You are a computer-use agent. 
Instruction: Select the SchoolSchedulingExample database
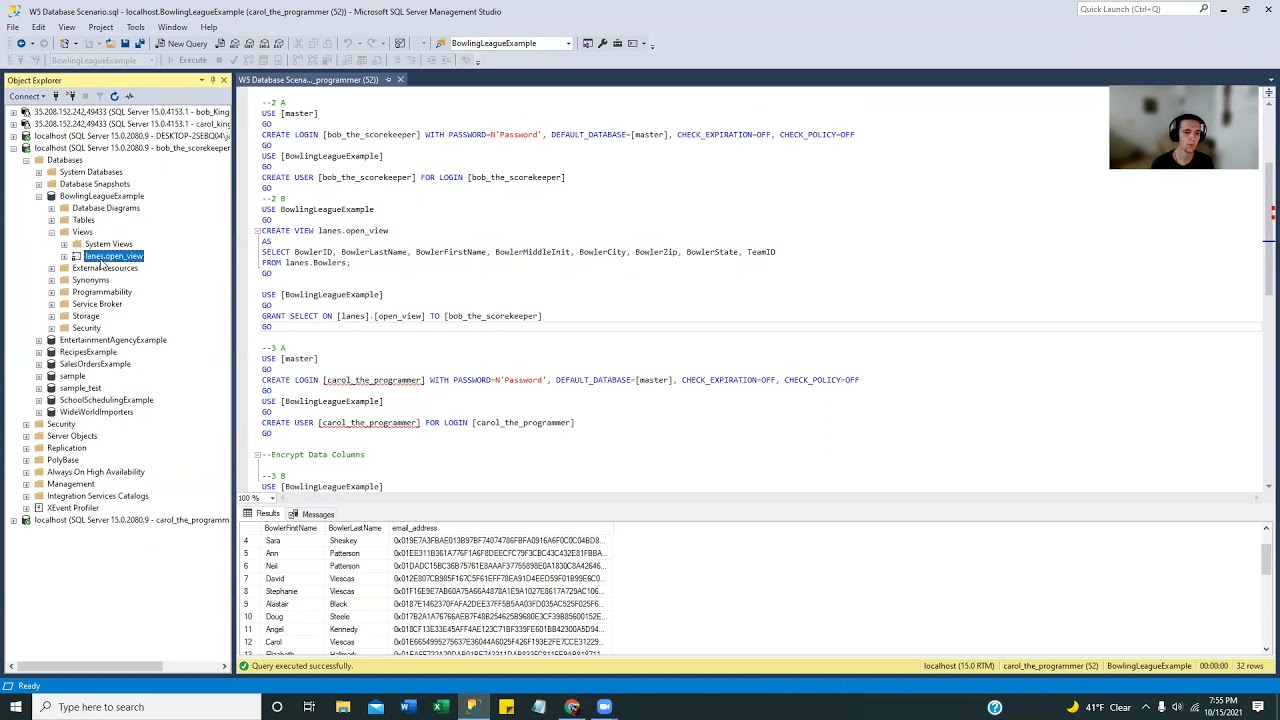click(106, 400)
